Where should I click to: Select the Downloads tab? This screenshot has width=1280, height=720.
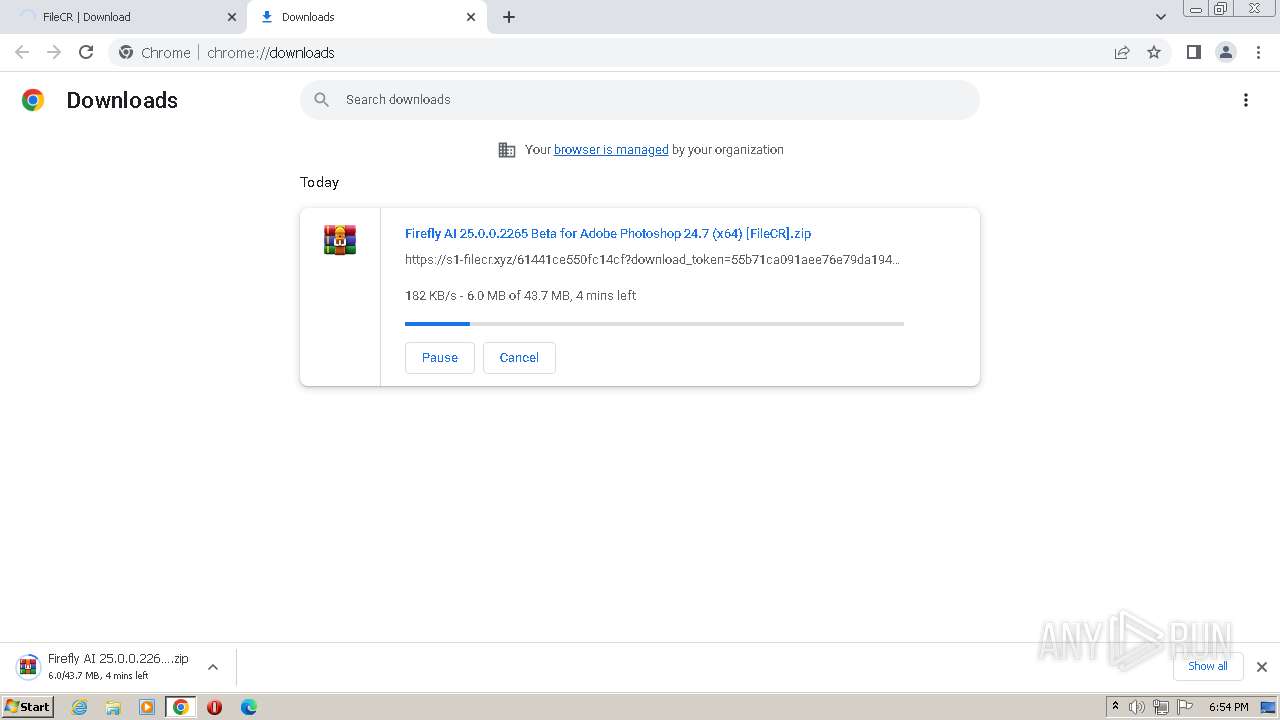click(x=365, y=17)
